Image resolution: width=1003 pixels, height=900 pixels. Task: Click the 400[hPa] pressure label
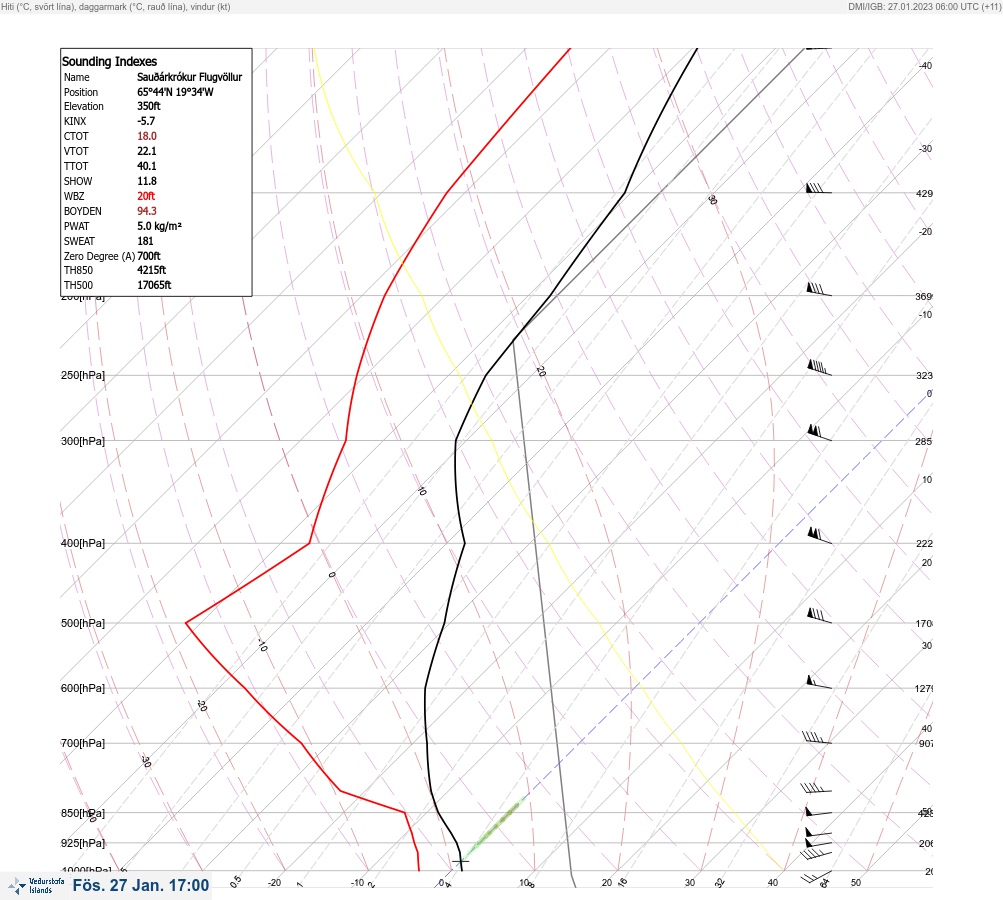[83, 543]
